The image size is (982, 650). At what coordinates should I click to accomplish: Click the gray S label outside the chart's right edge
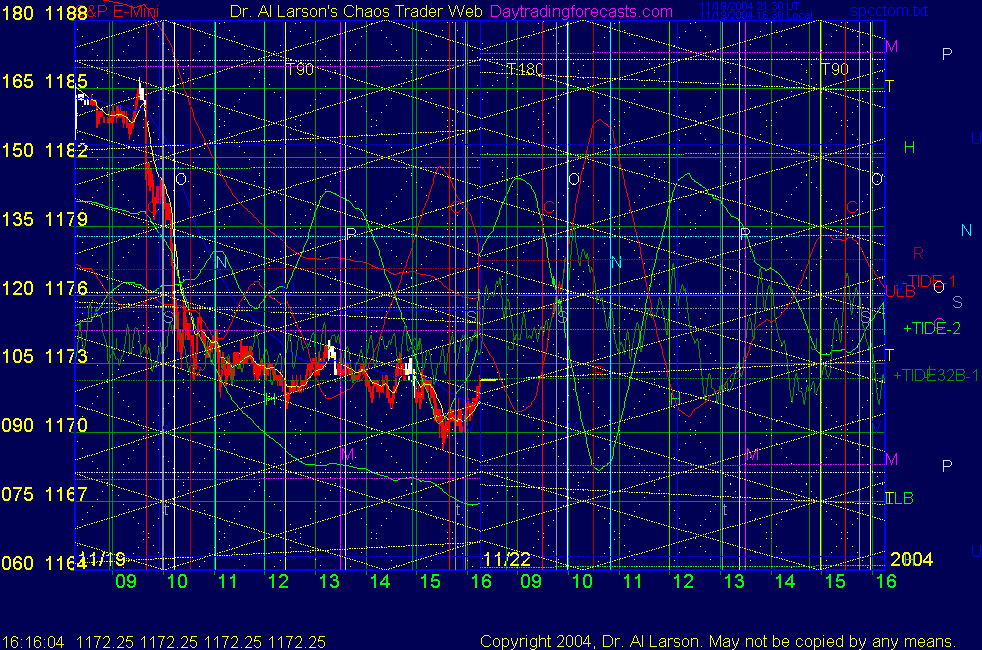click(x=958, y=302)
